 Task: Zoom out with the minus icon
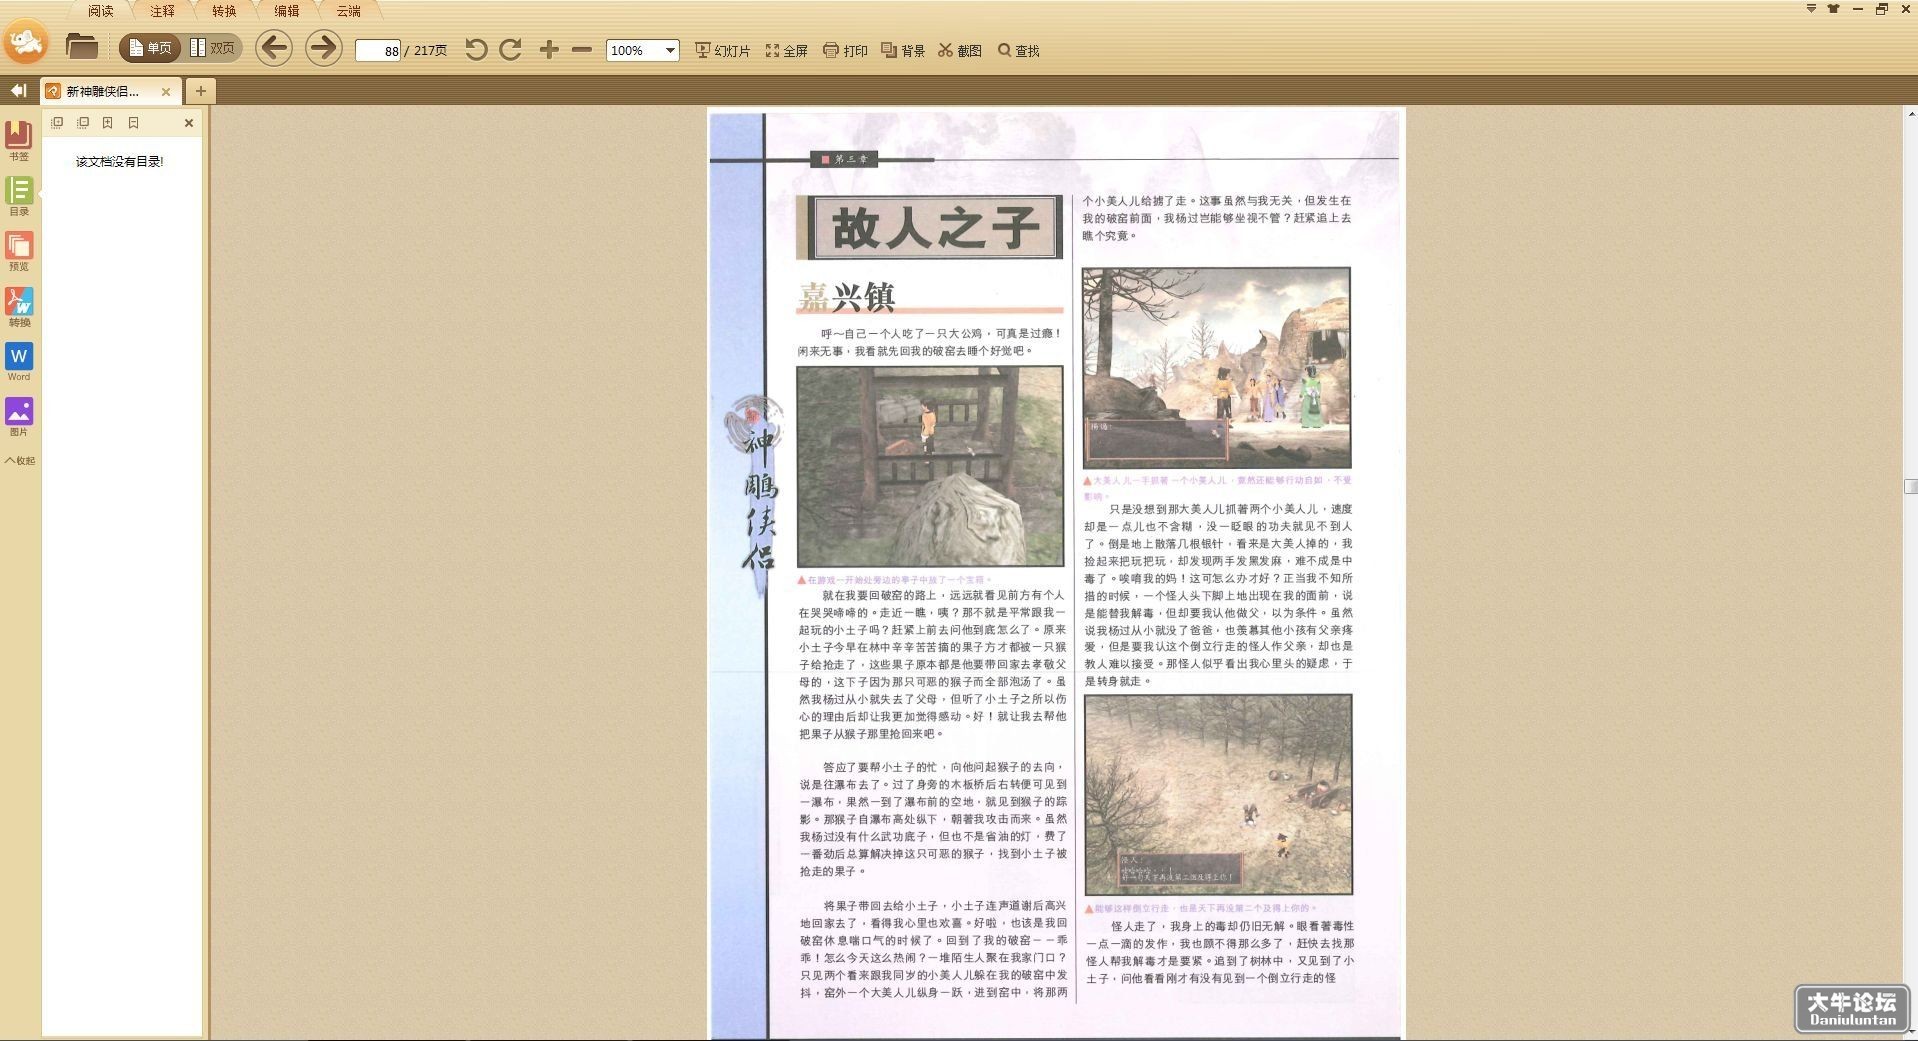[582, 49]
